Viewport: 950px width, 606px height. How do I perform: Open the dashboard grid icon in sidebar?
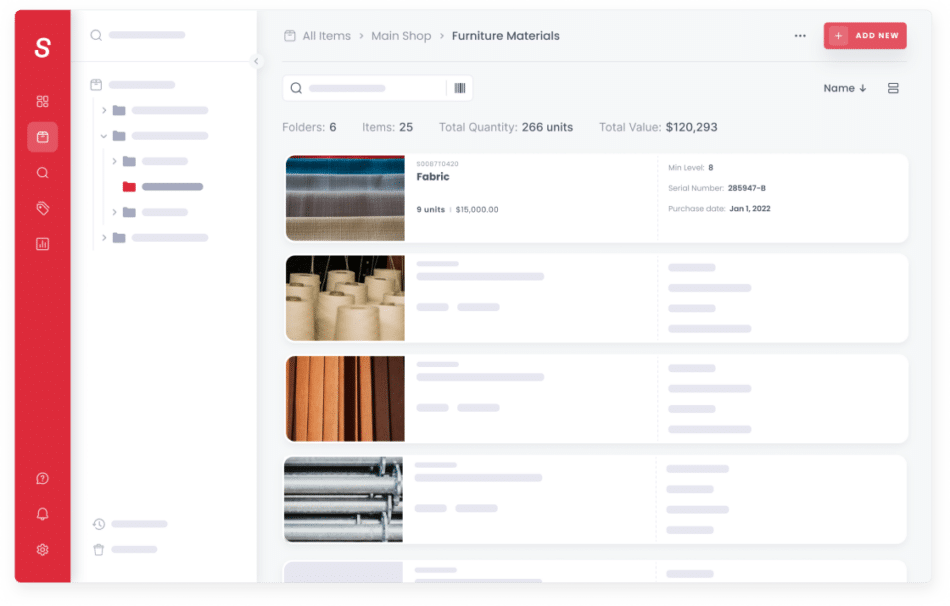[42, 101]
